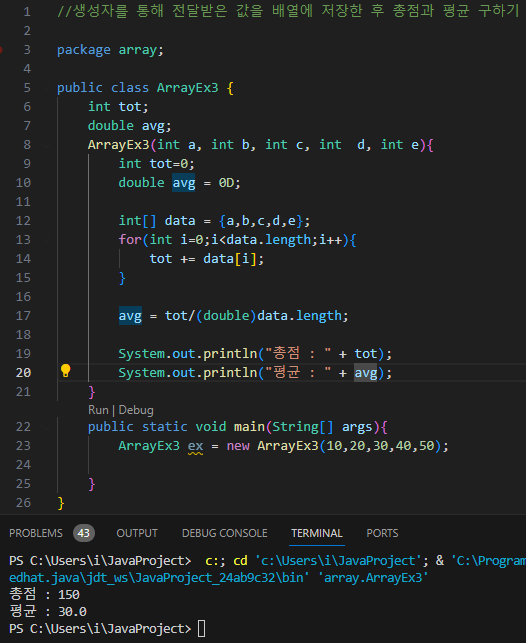Click the 'cd' command in the terminal
Image resolution: width=526 pixels, height=643 pixels.
click(240, 561)
